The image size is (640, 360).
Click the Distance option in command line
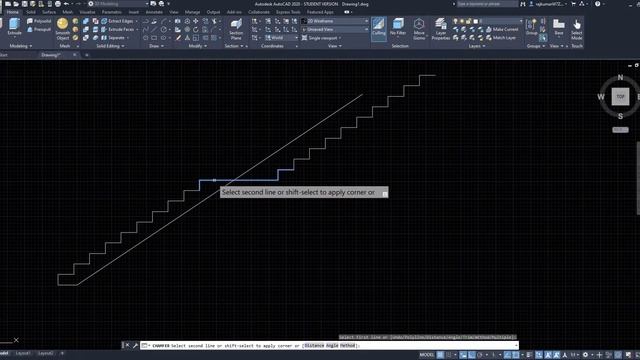(314, 345)
